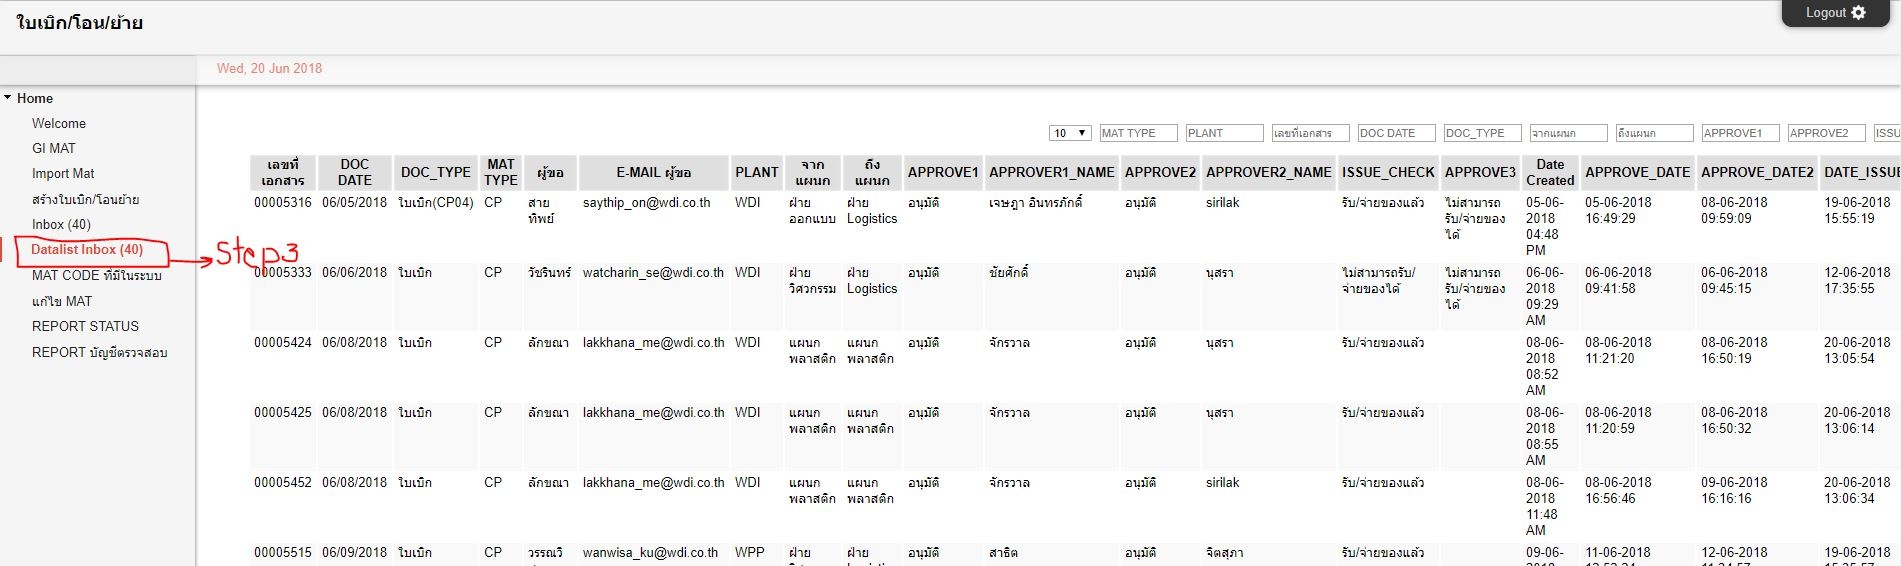Screen dimensions: 1901x566
Task: Open the rows-per-page dropdown showing 10
Action: 1069,133
